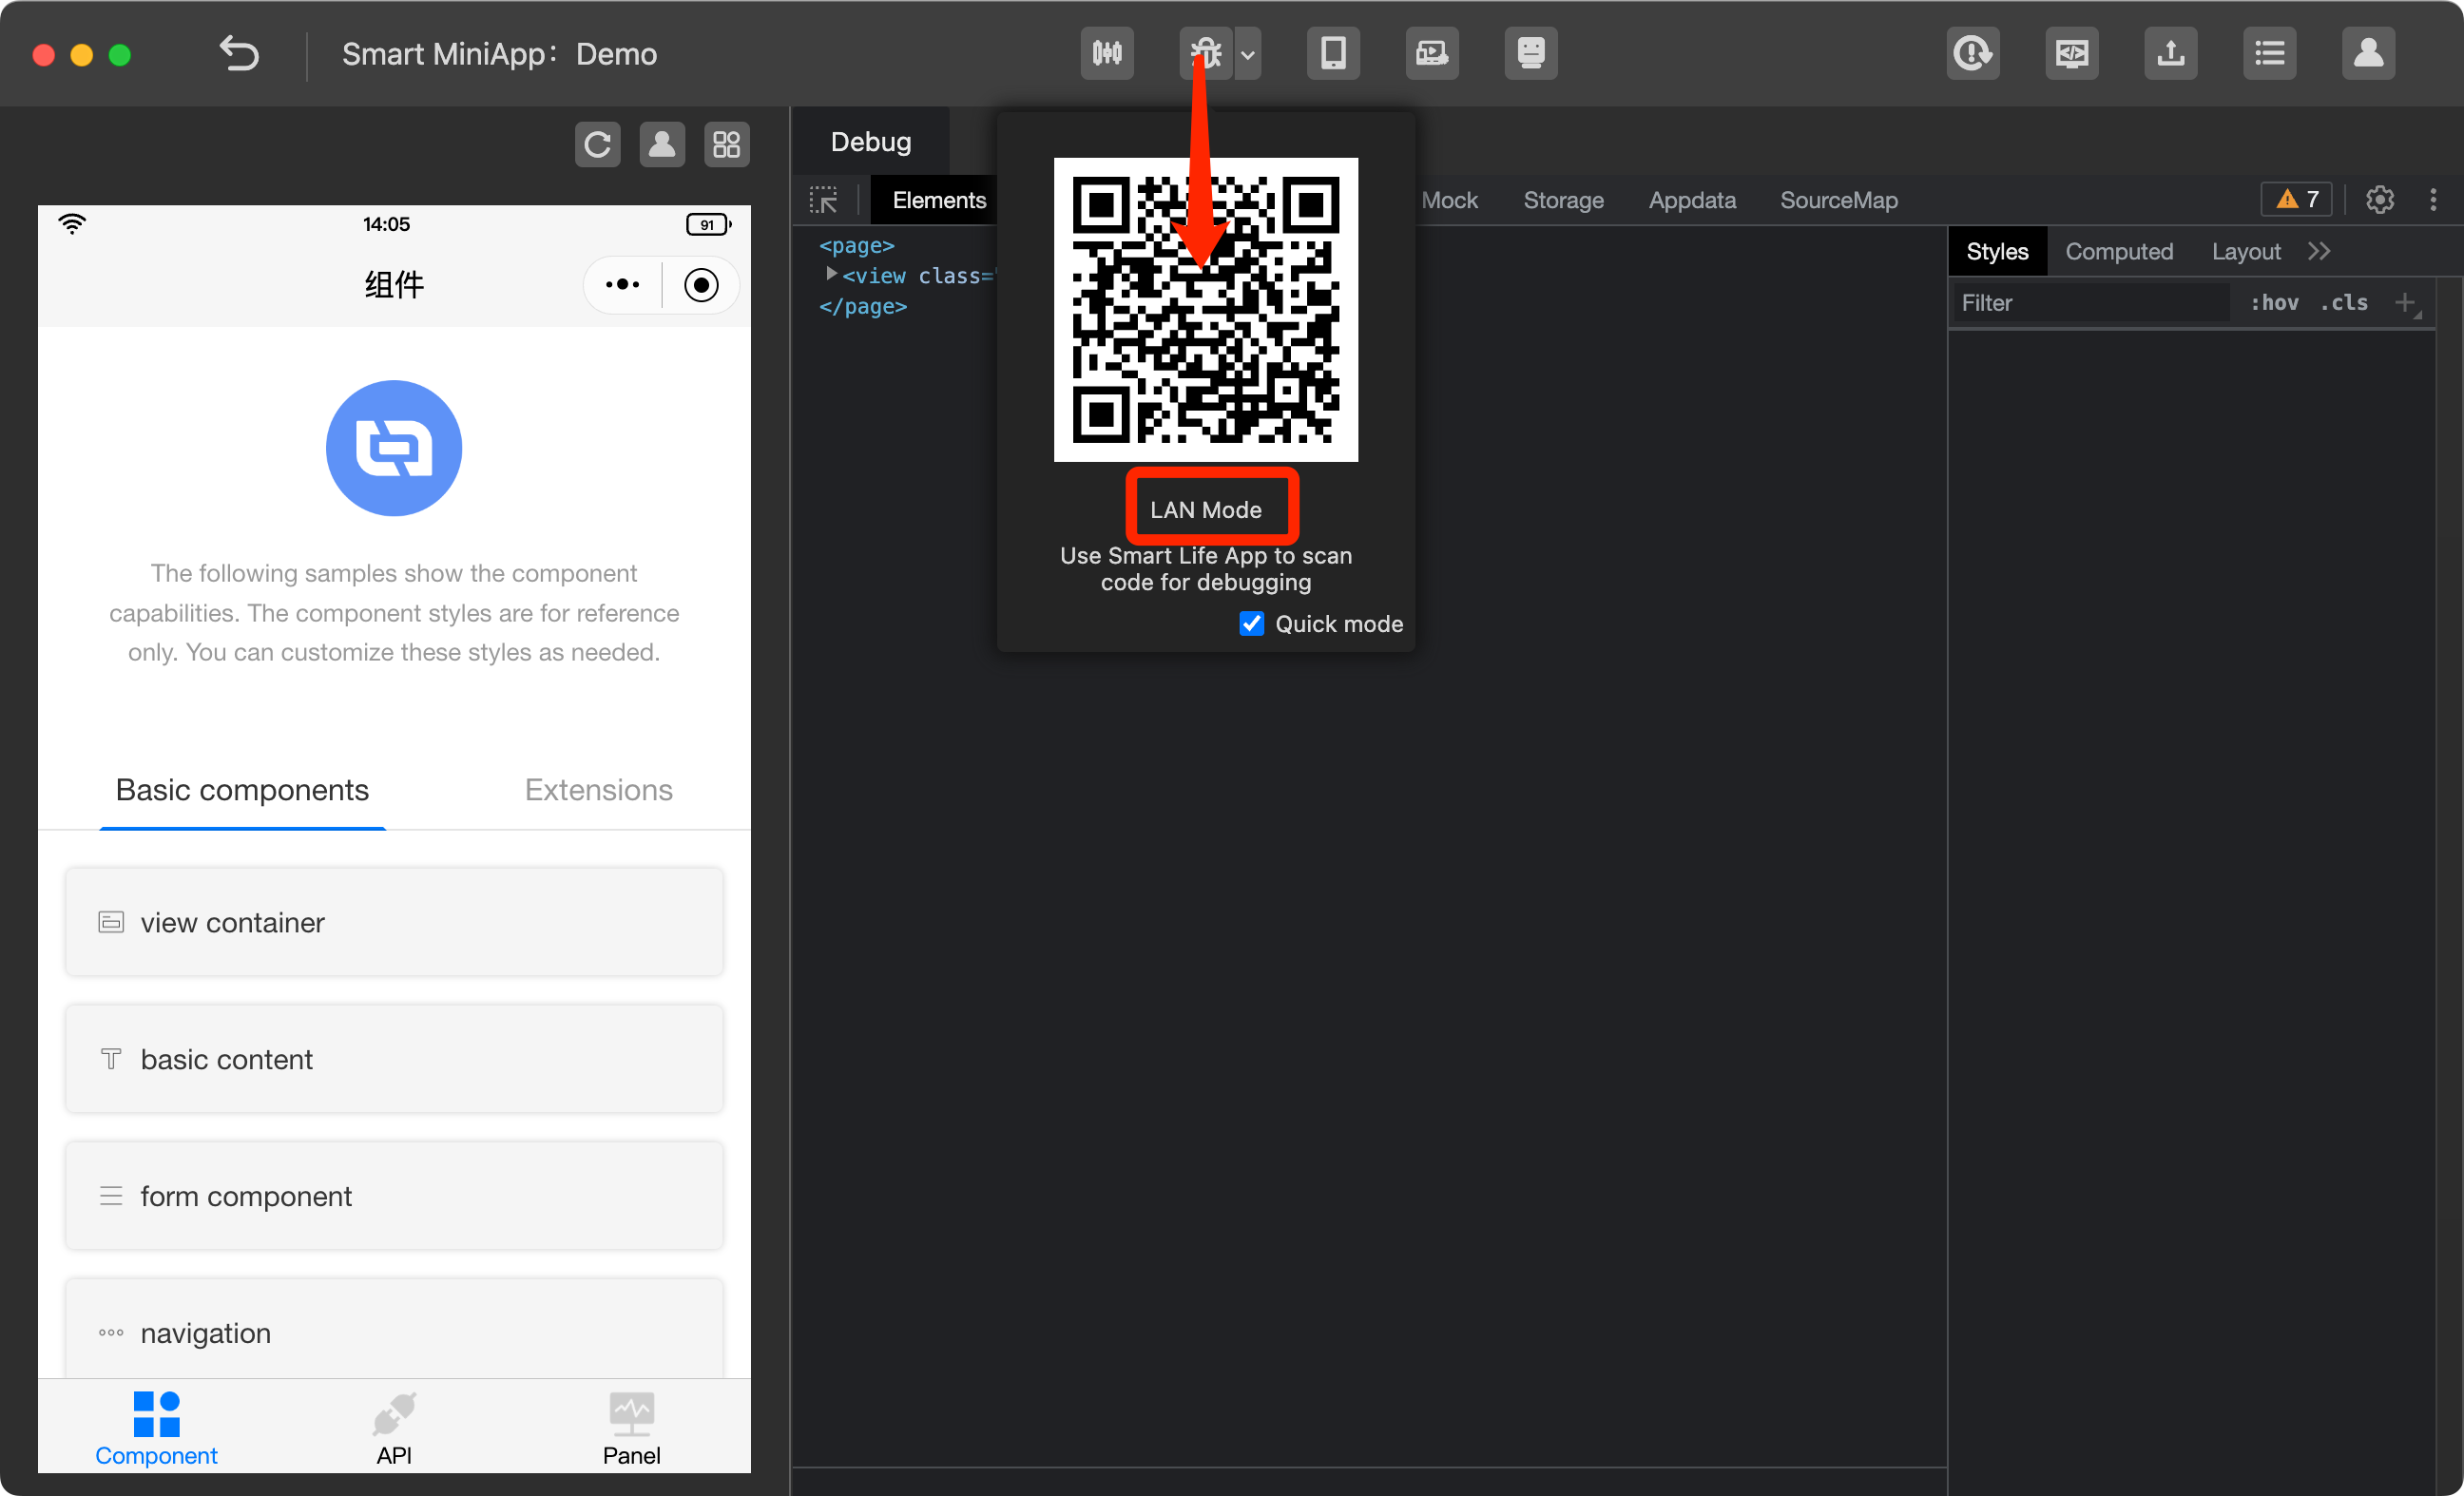Open the Mock tab

pyautogui.click(x=1449, y=200)
